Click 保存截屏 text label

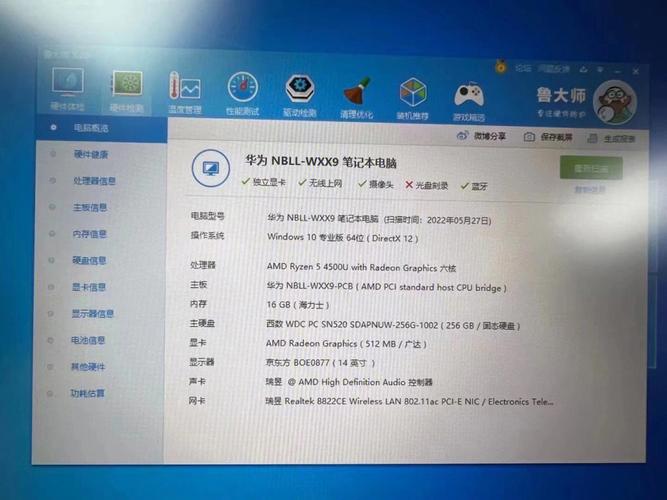(557, 137)
